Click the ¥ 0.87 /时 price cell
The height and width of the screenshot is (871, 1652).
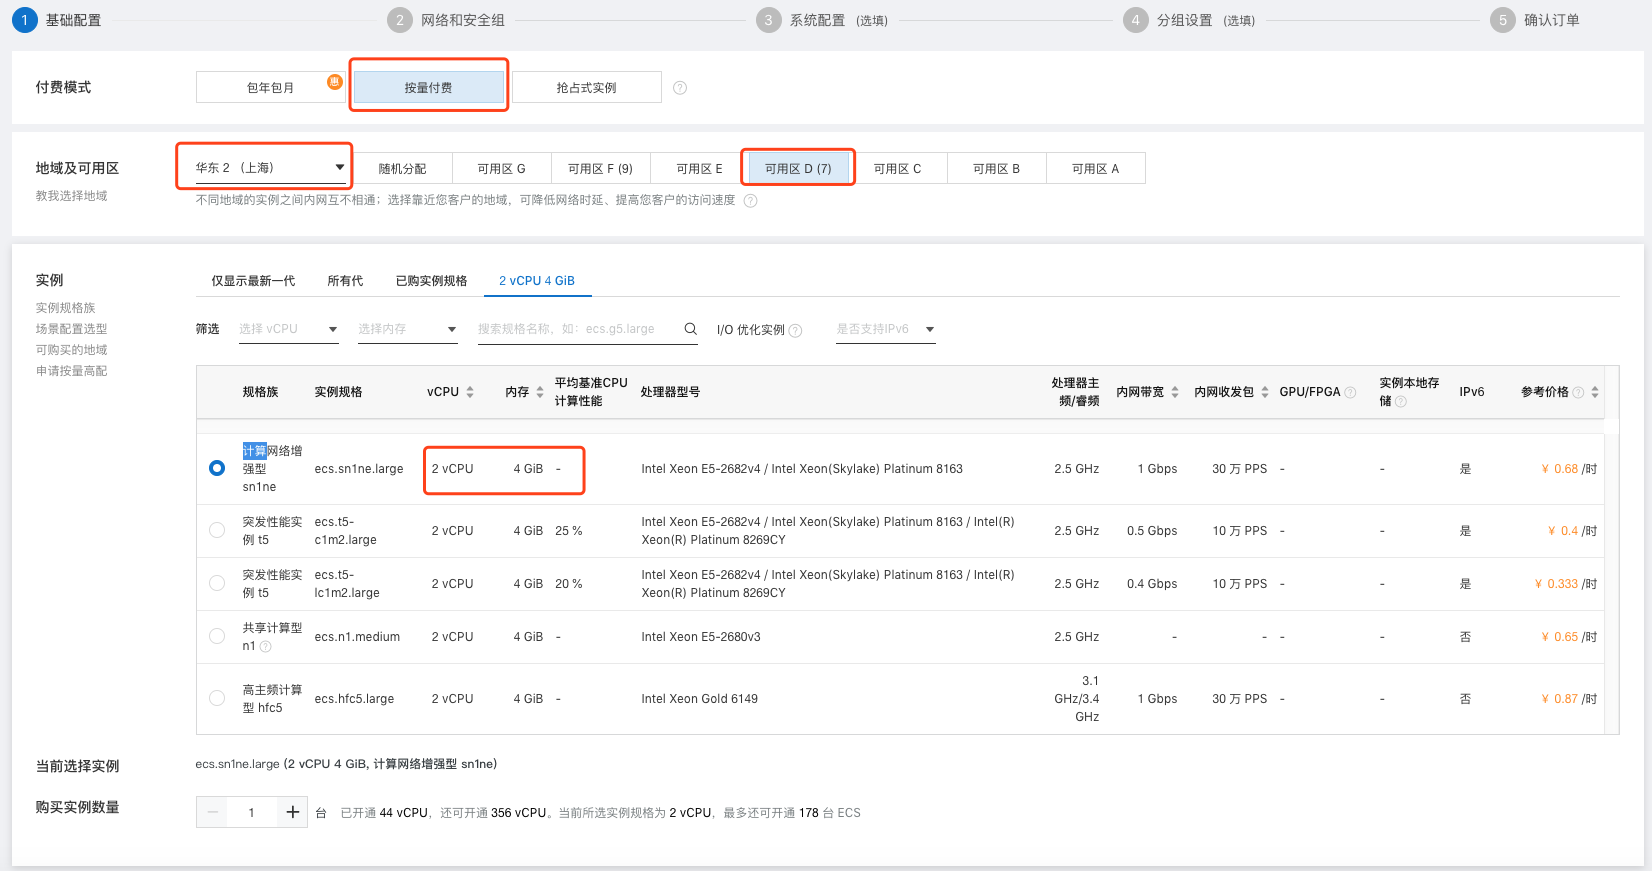(x=1569, y=699)
